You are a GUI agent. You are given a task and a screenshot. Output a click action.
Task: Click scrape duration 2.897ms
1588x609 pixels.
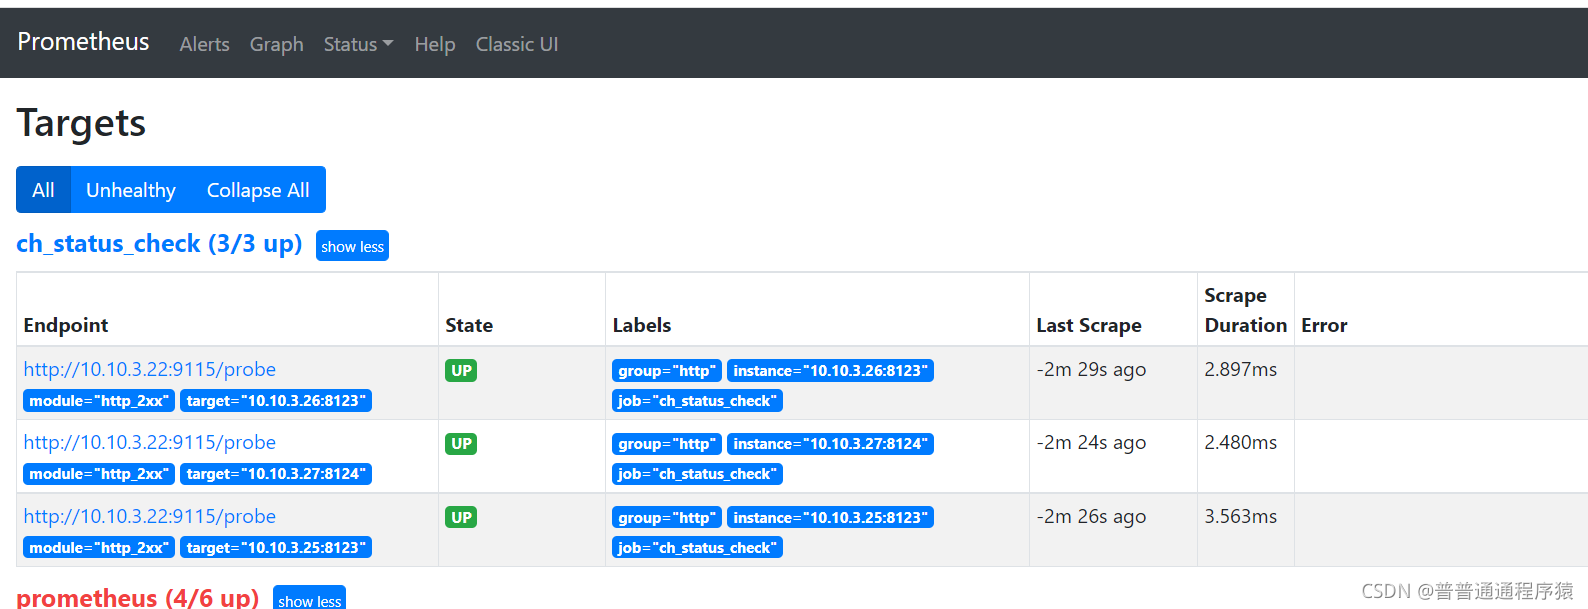click(x=1241, y=369)
